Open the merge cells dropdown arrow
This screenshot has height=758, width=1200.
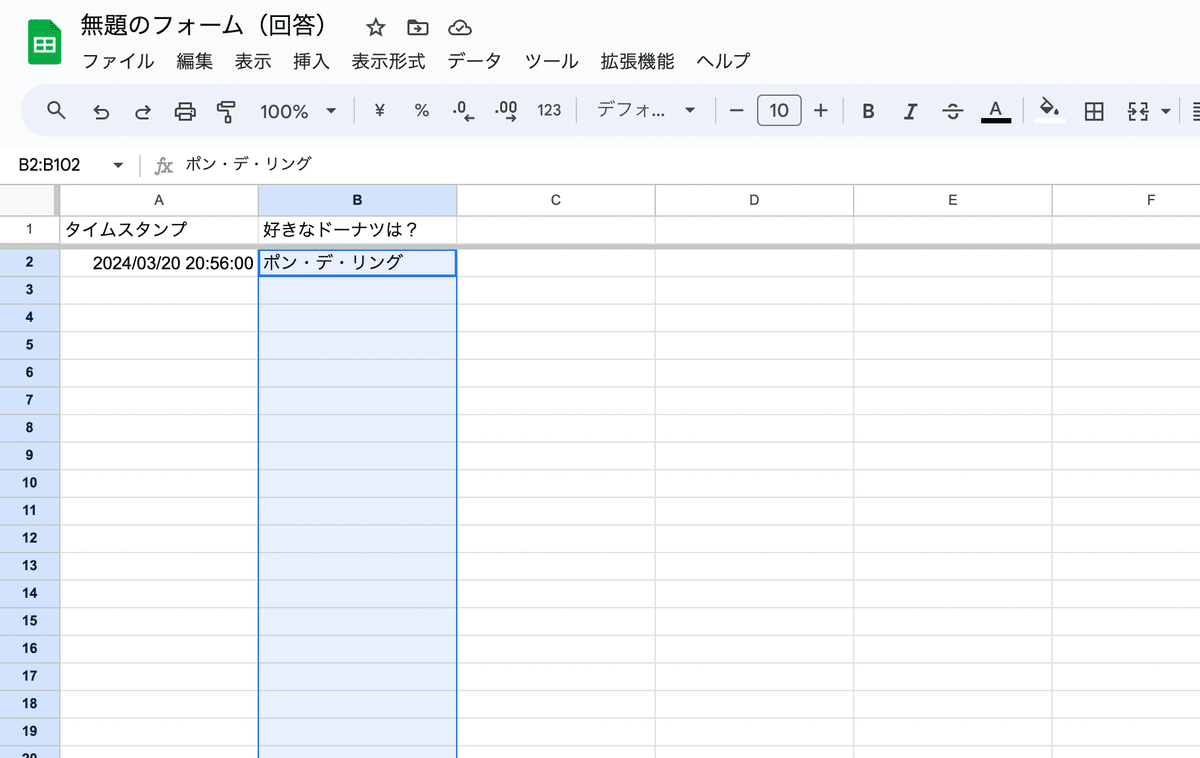click(x=1166, y=112)
